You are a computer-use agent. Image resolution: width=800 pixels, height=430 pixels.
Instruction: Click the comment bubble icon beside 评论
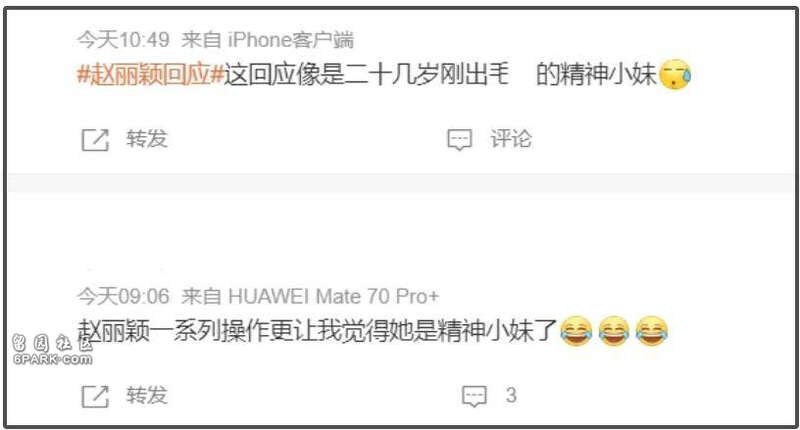[x=460, y=140]
